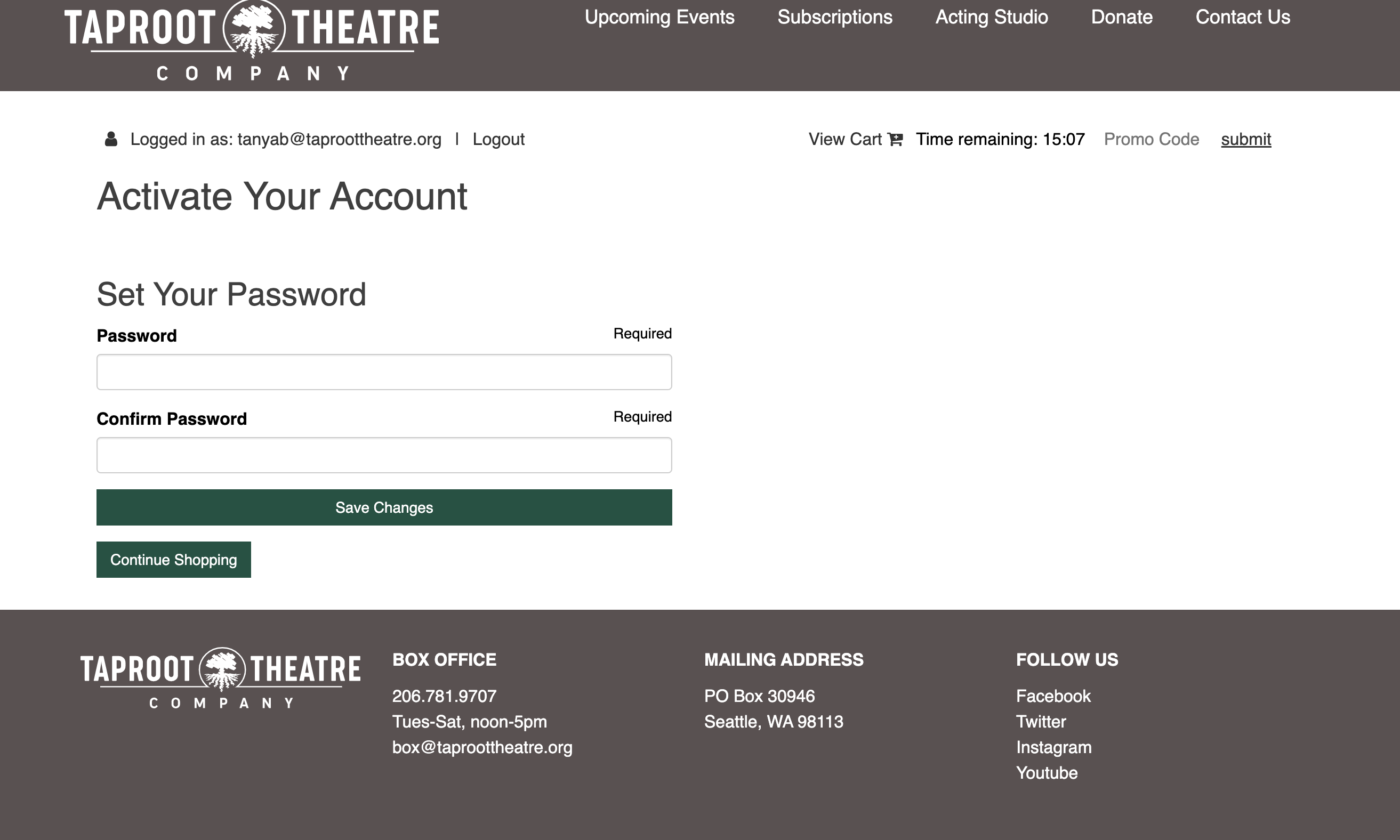Click the user profile icon beside Logged in as
Image resolution: width=1400 pixels, height=840 pixels.
coord(111,139)
